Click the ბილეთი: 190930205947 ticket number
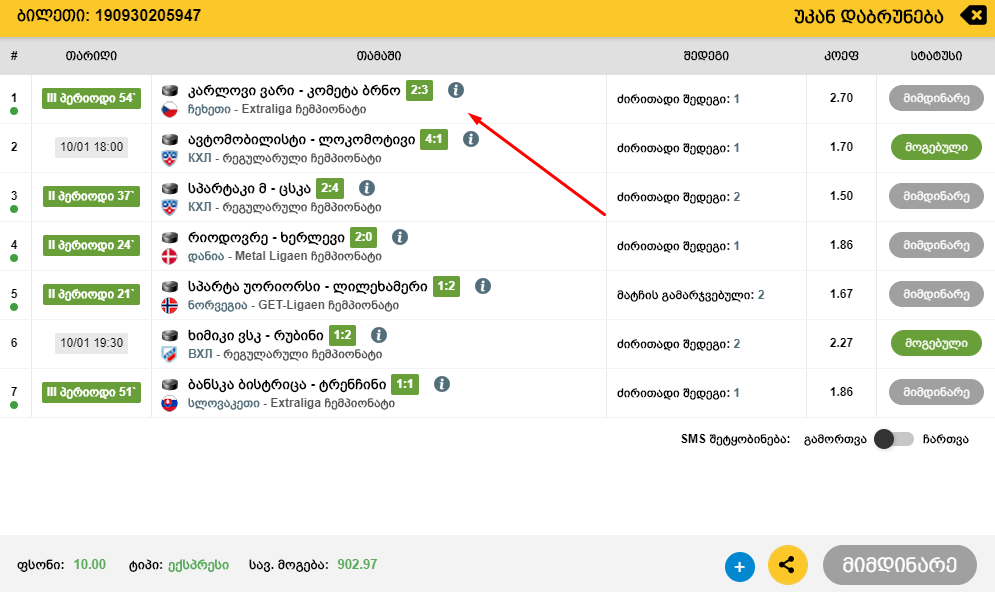Image resolution: width=995 pixels, height=592 pixels. pyautogui.click(x=109, y=15)
